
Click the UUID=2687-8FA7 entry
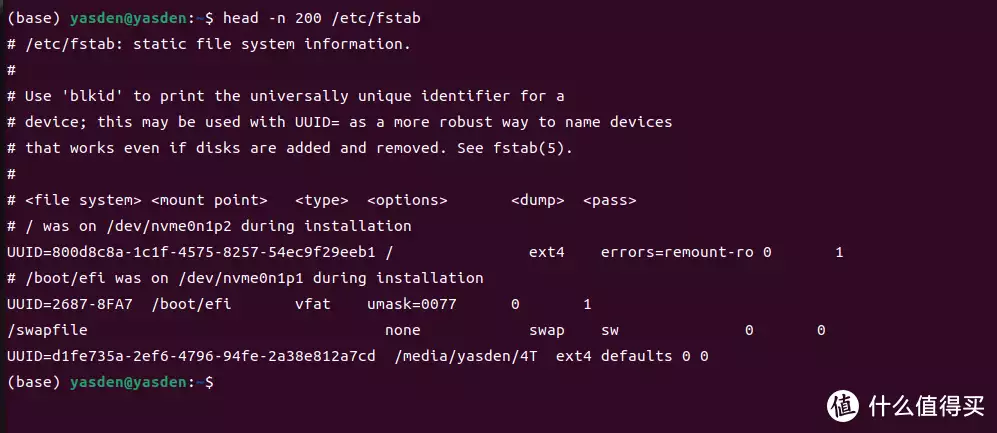(70, 304)
